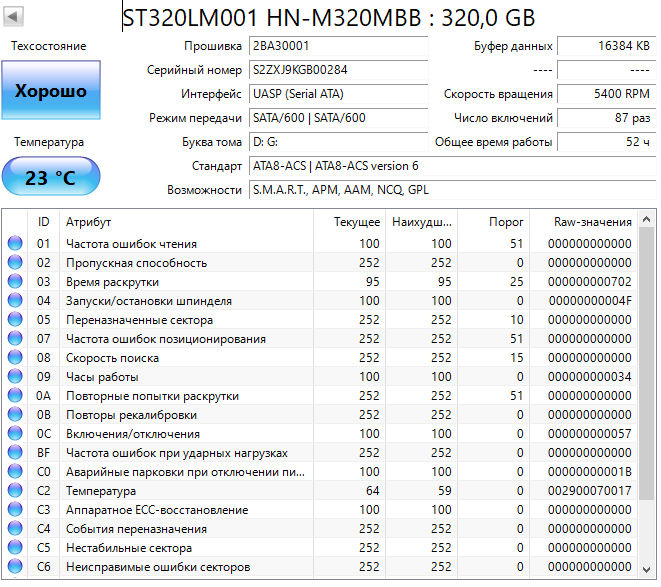Click the Техсостояние label
The width and height of the screenshot is (661, 587).
coord(48,46)
